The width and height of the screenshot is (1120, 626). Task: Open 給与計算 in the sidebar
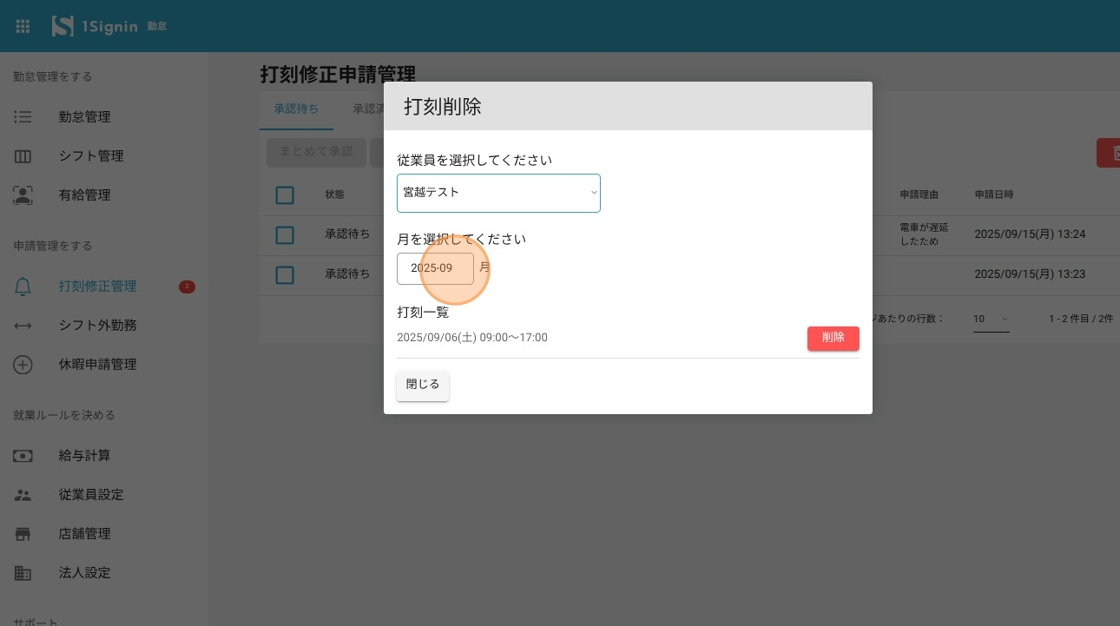[84, 456]
